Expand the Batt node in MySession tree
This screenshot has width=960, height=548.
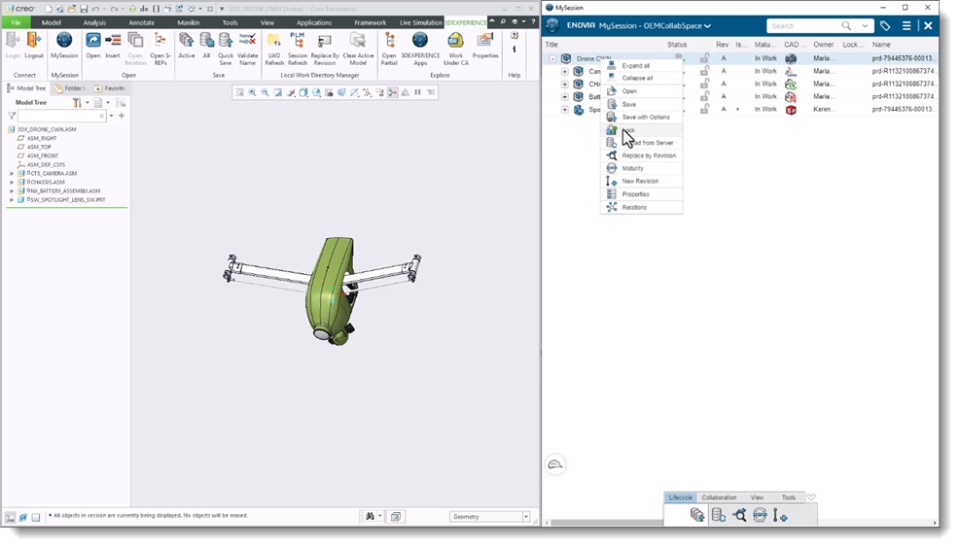pos(564,97)
